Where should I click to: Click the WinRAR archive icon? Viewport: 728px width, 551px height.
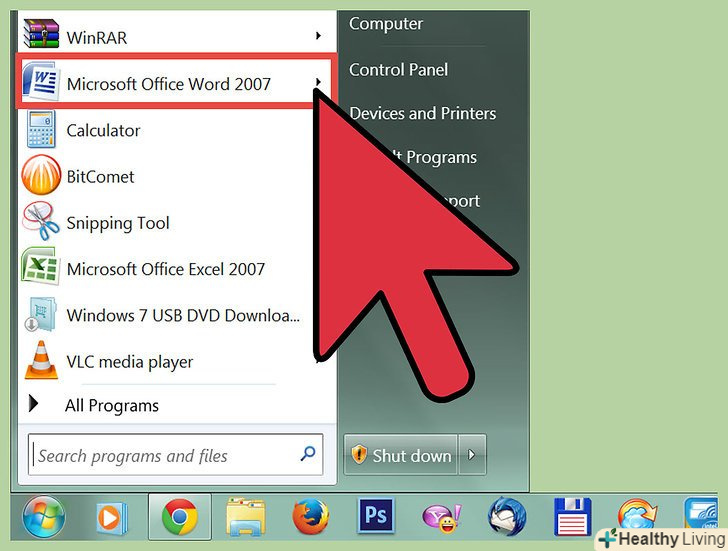(x=41, y=33)
